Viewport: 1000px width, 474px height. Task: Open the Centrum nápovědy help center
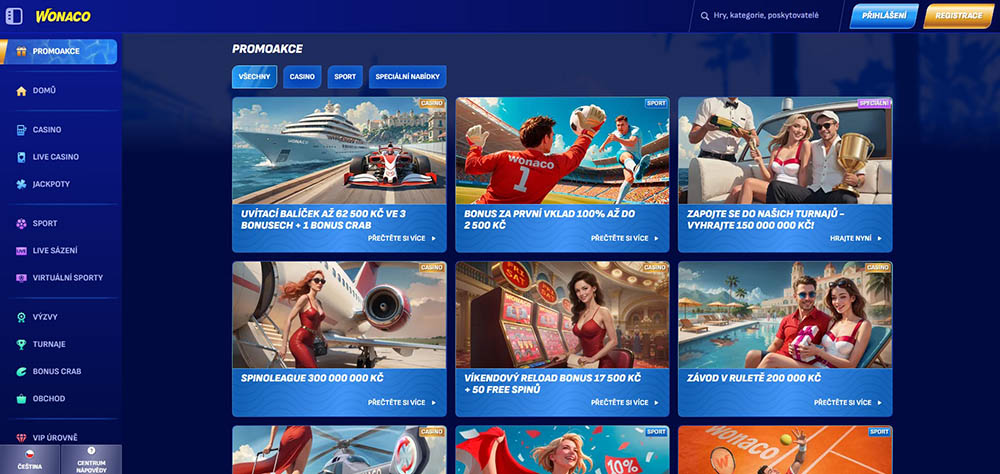click(x=91, y=459)
